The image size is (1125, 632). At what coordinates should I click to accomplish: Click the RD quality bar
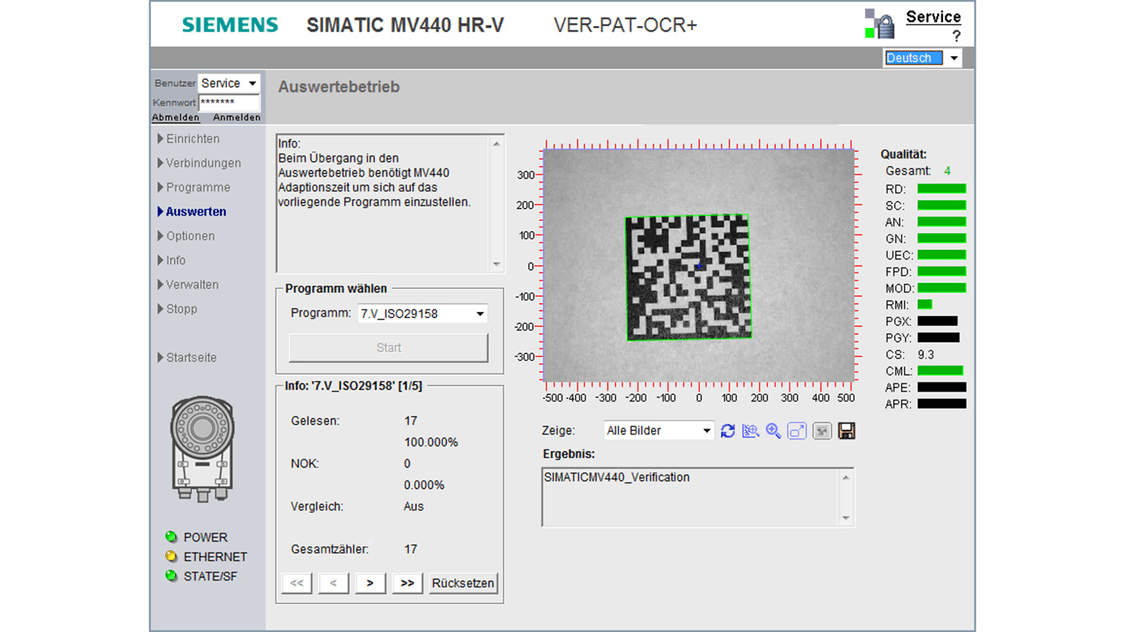(942, 189)
